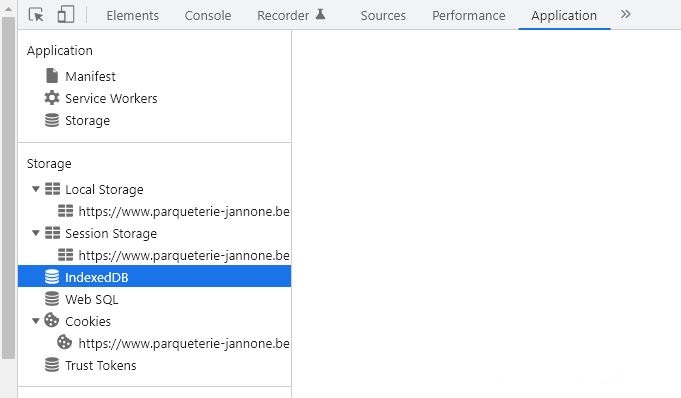Show more DevTools tabs chevron
681x398 pixels.
[625, 14]
